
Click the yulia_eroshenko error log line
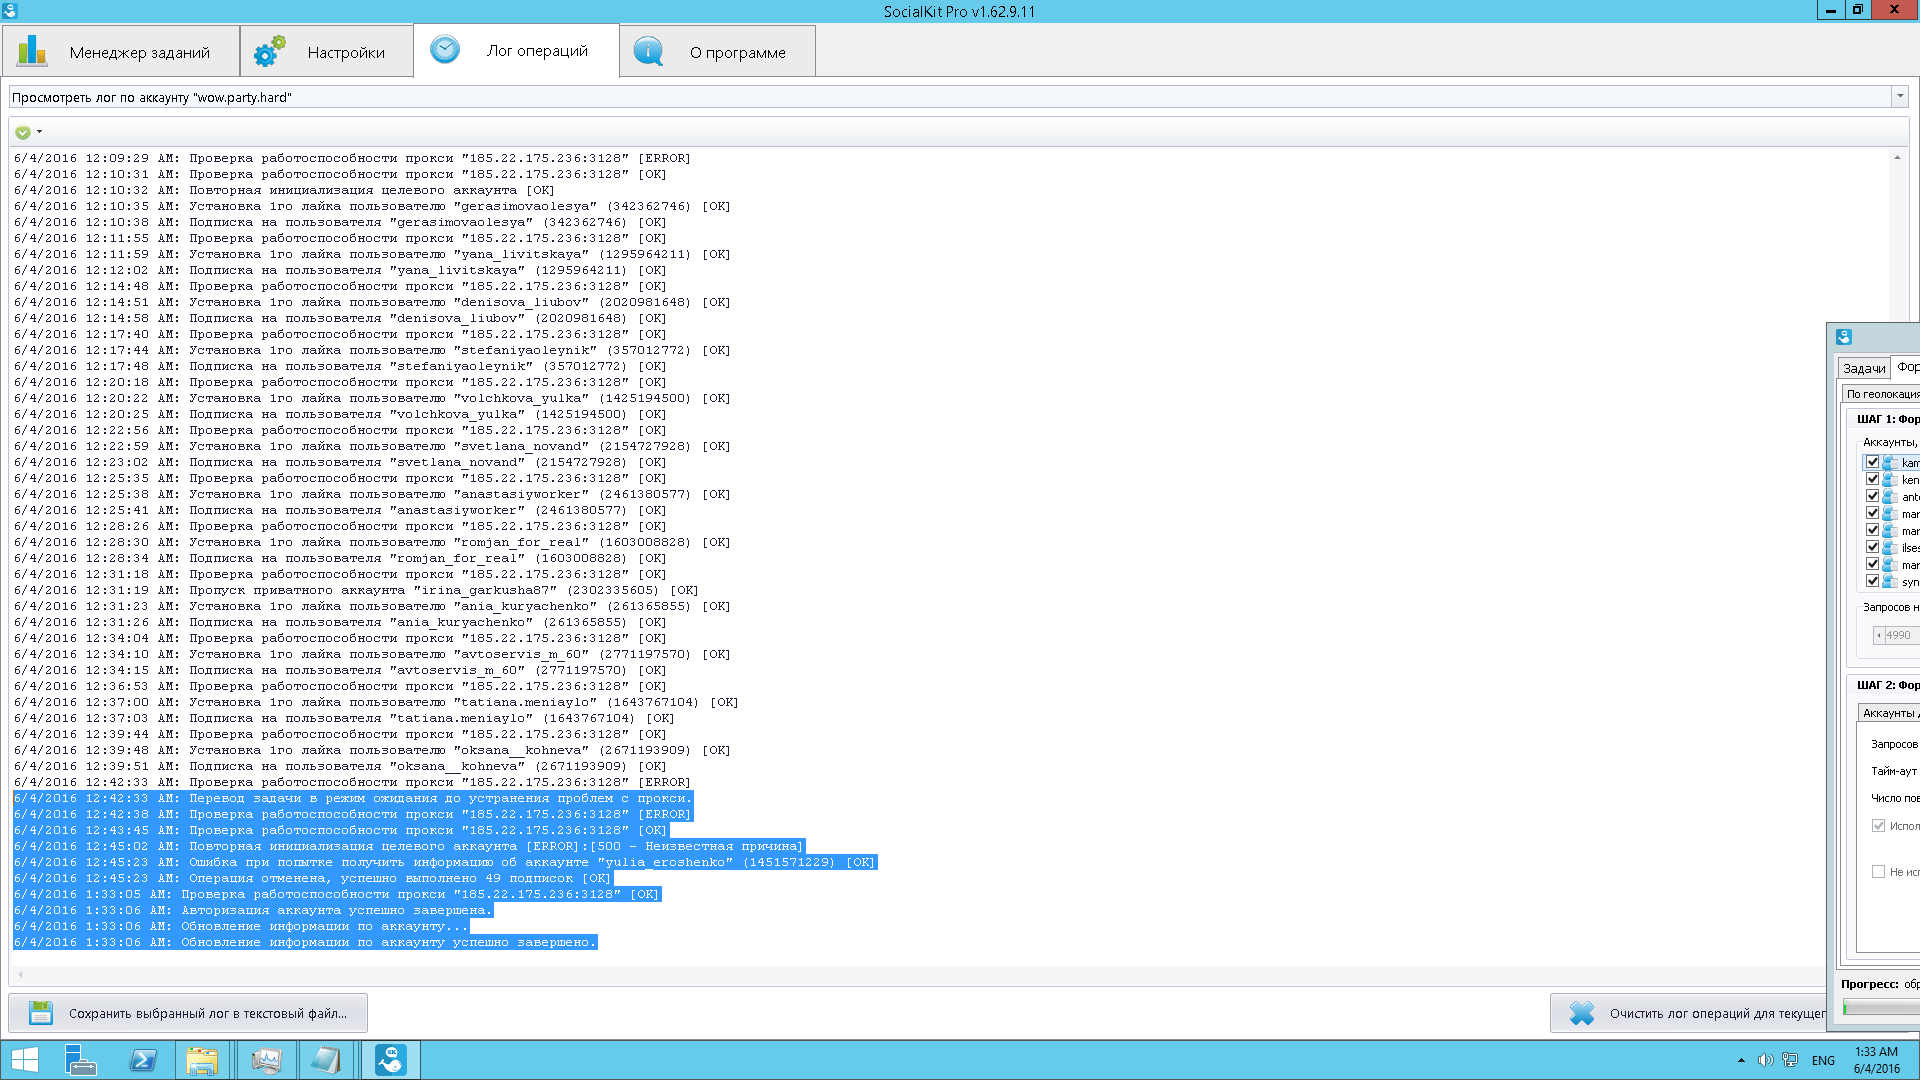tap(444, 862)
